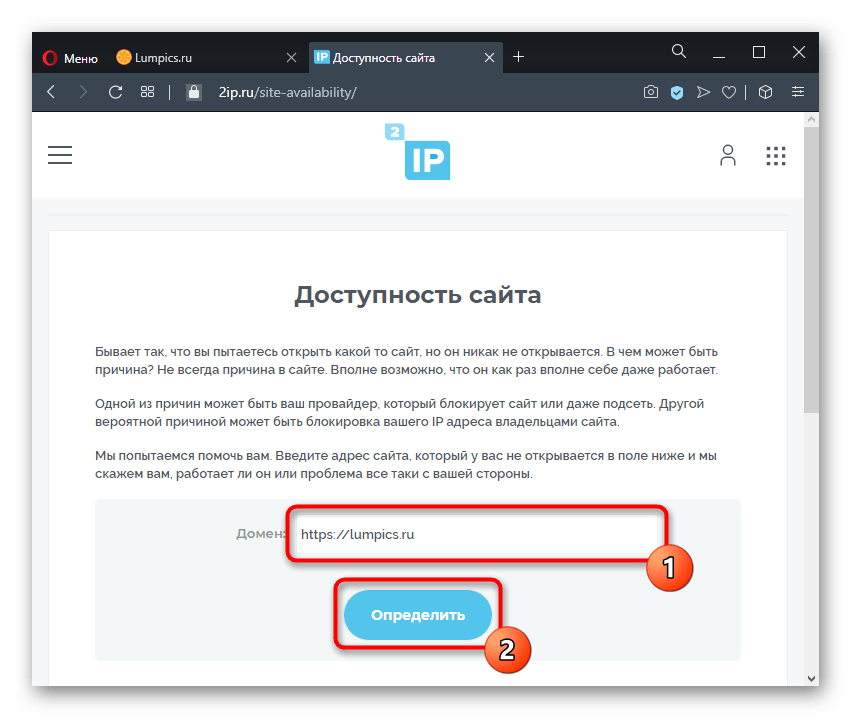Click the Определить button
851x718 pixels.
tap(418, 615)
